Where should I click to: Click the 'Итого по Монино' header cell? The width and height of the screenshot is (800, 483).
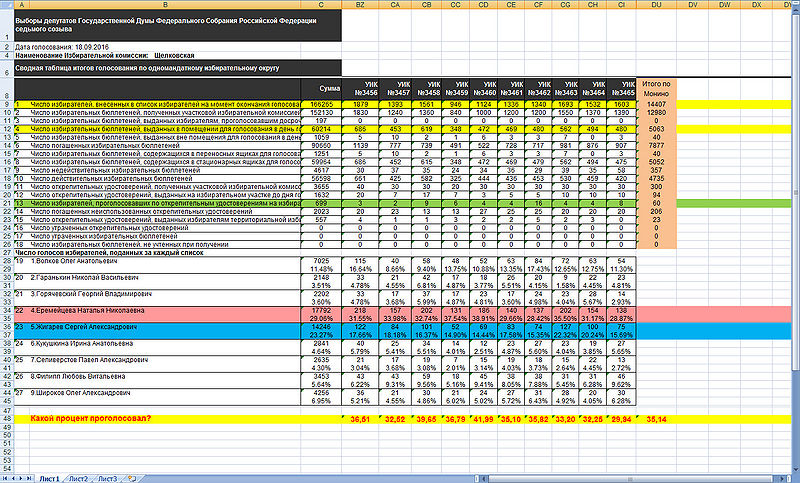[656, 88]
